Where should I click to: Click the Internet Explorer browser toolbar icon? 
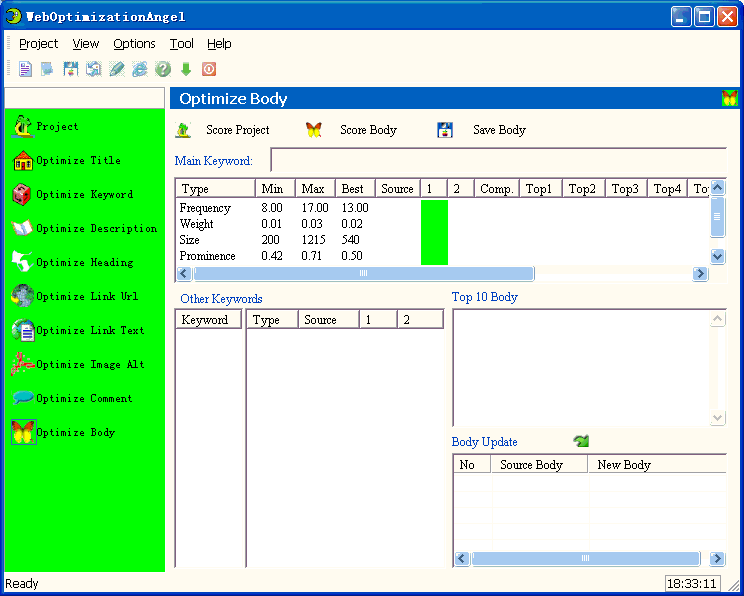[x=140, y=69]
